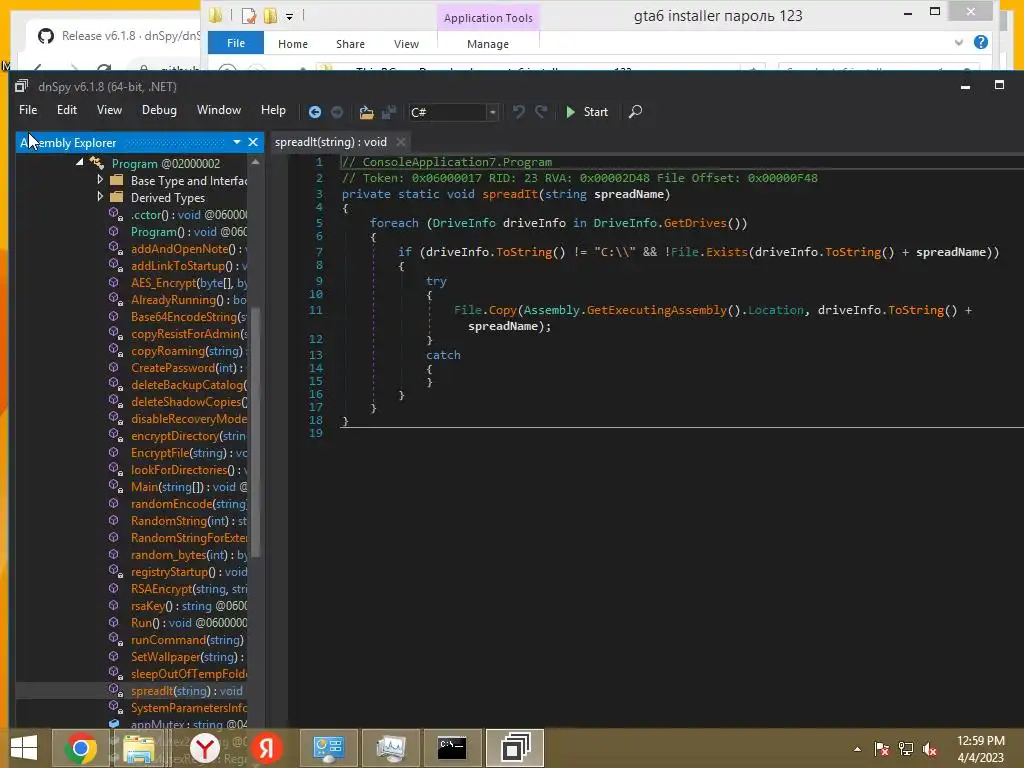Select RSAEncrypt(string, ...) method
Viewport: 1024px width, 768px height.
189,588
